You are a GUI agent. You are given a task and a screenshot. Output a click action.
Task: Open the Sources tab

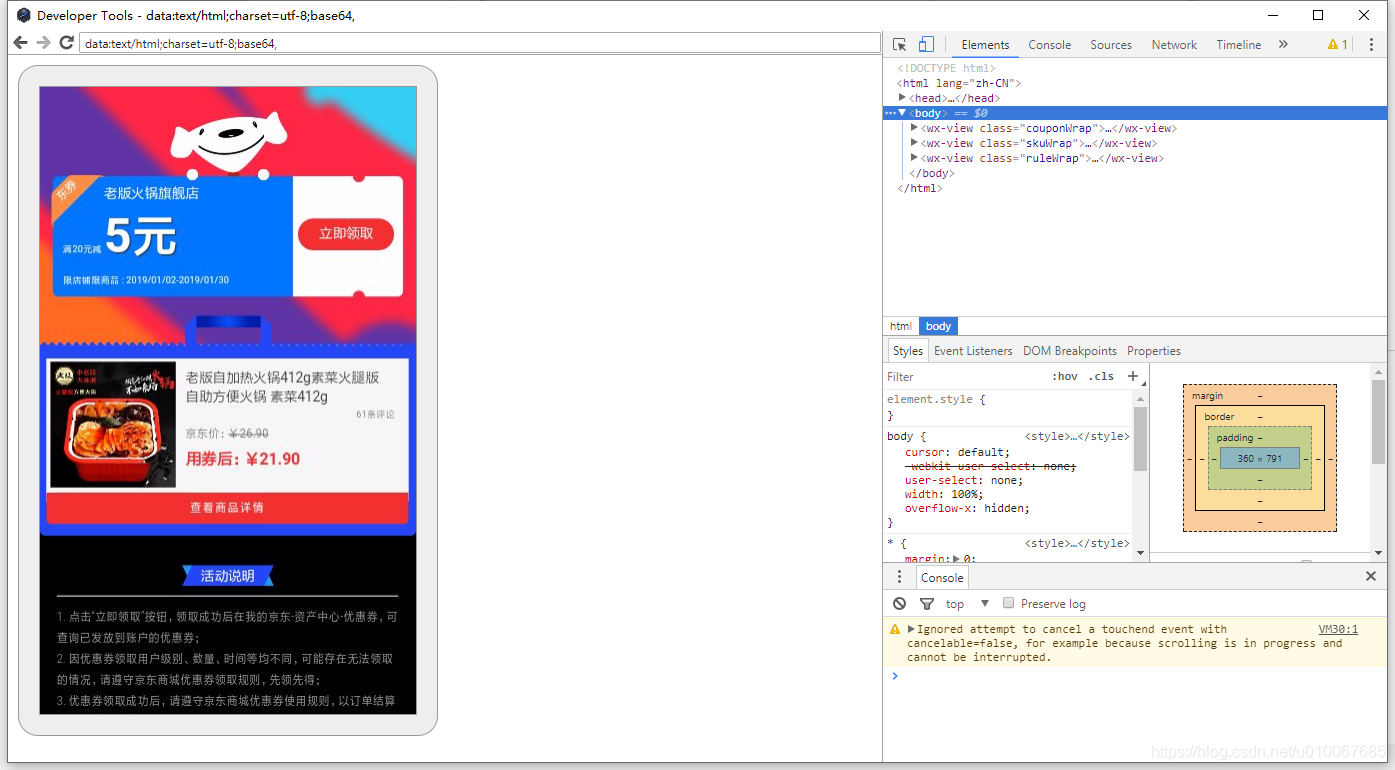pyautogui.click(x=1111, y=45)
